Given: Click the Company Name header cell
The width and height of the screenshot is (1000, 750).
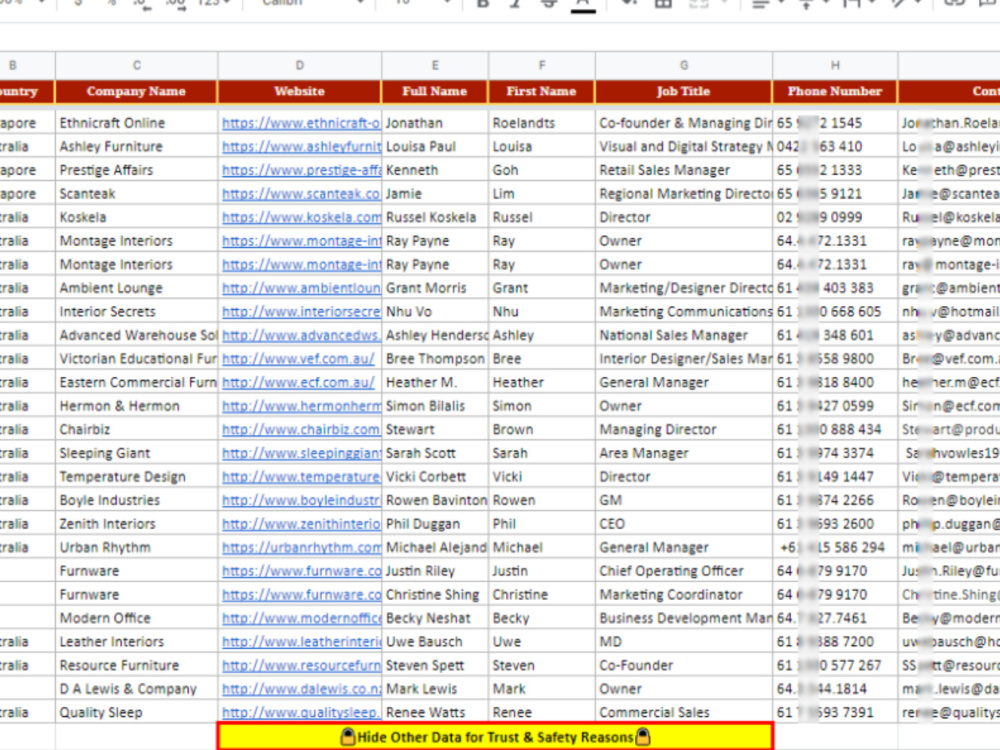Looking at the screenshot, I should coord(136,91).
